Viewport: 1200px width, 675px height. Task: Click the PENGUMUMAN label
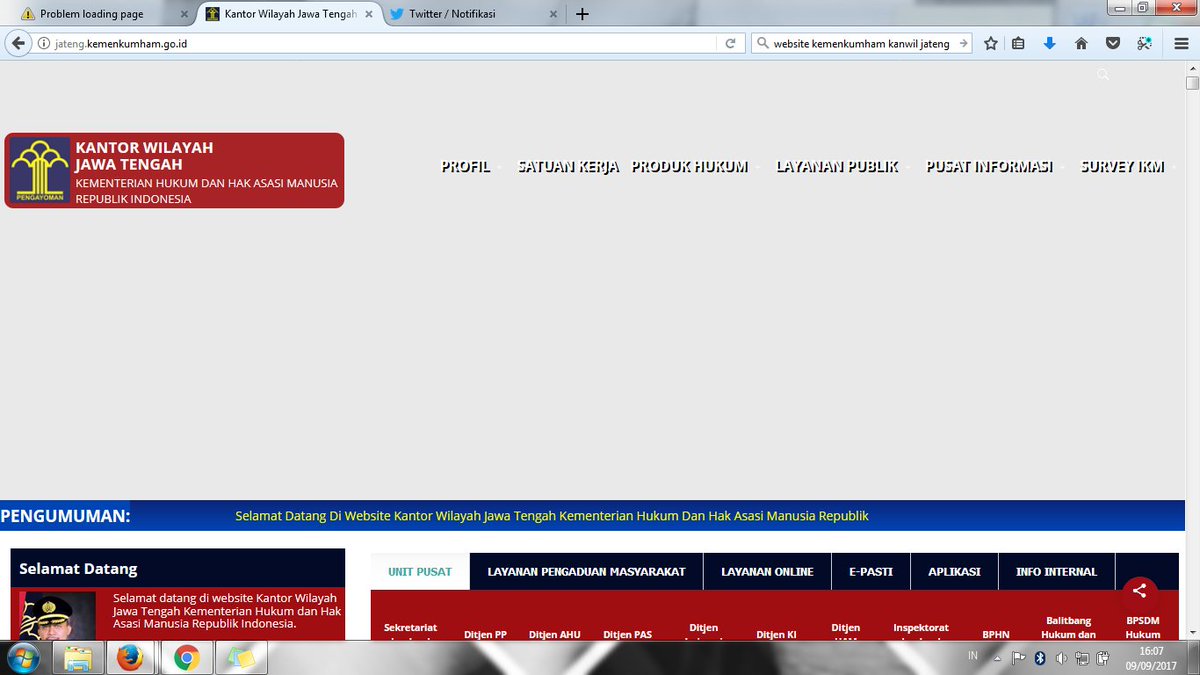click(65, 516)
